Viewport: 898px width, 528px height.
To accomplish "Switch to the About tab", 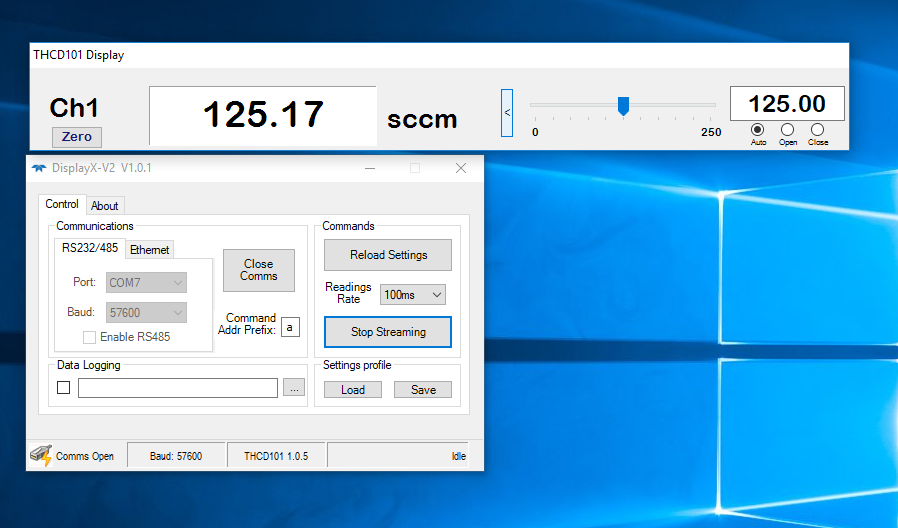I will tap(105, 206).
